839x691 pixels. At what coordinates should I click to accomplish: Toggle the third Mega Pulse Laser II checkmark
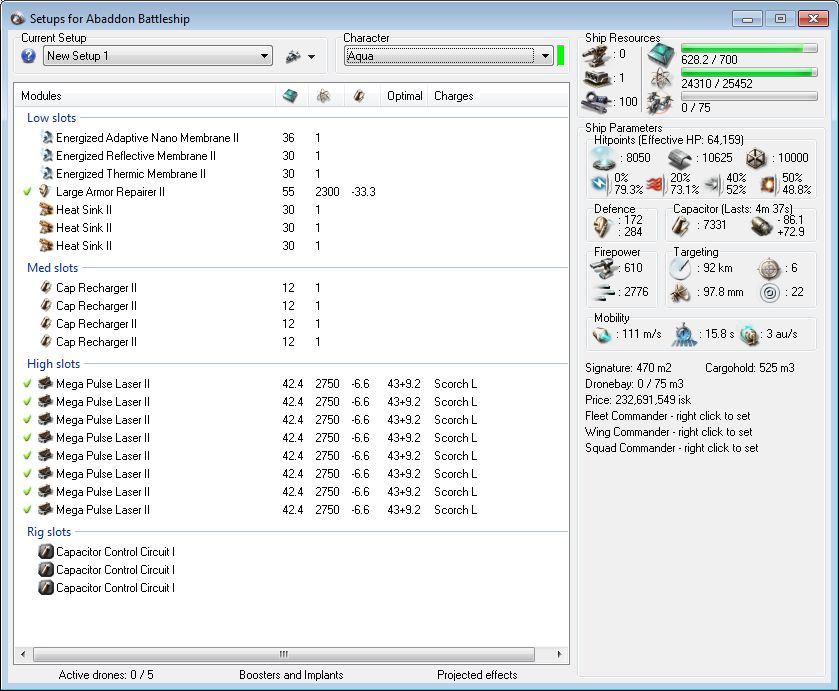pos(27,420)
